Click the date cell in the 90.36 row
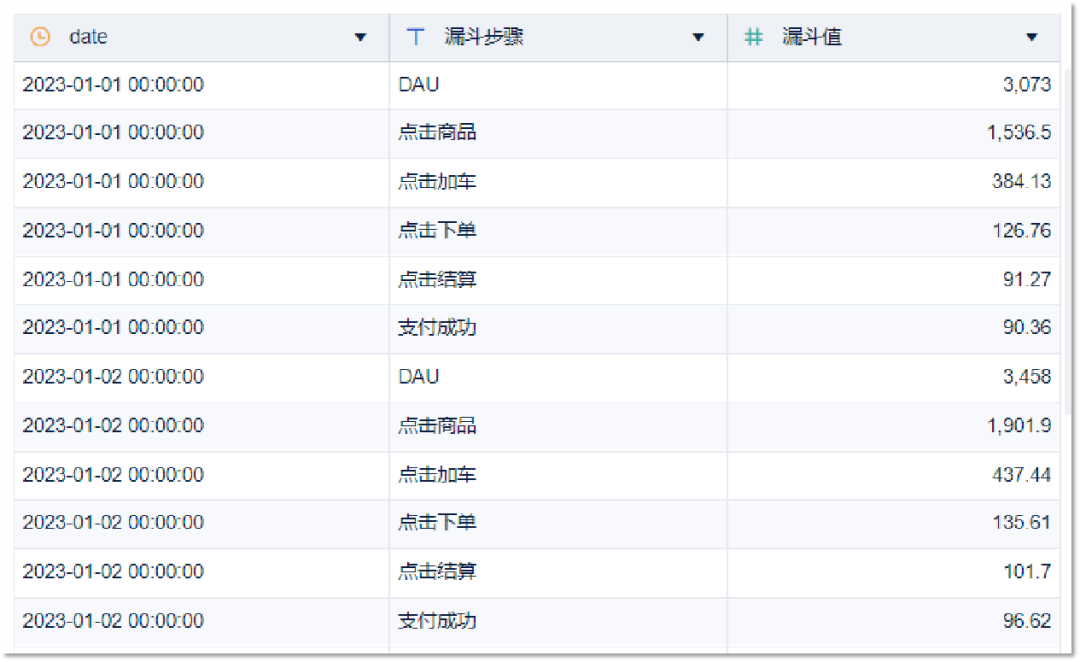 click(x=201, y=328)
